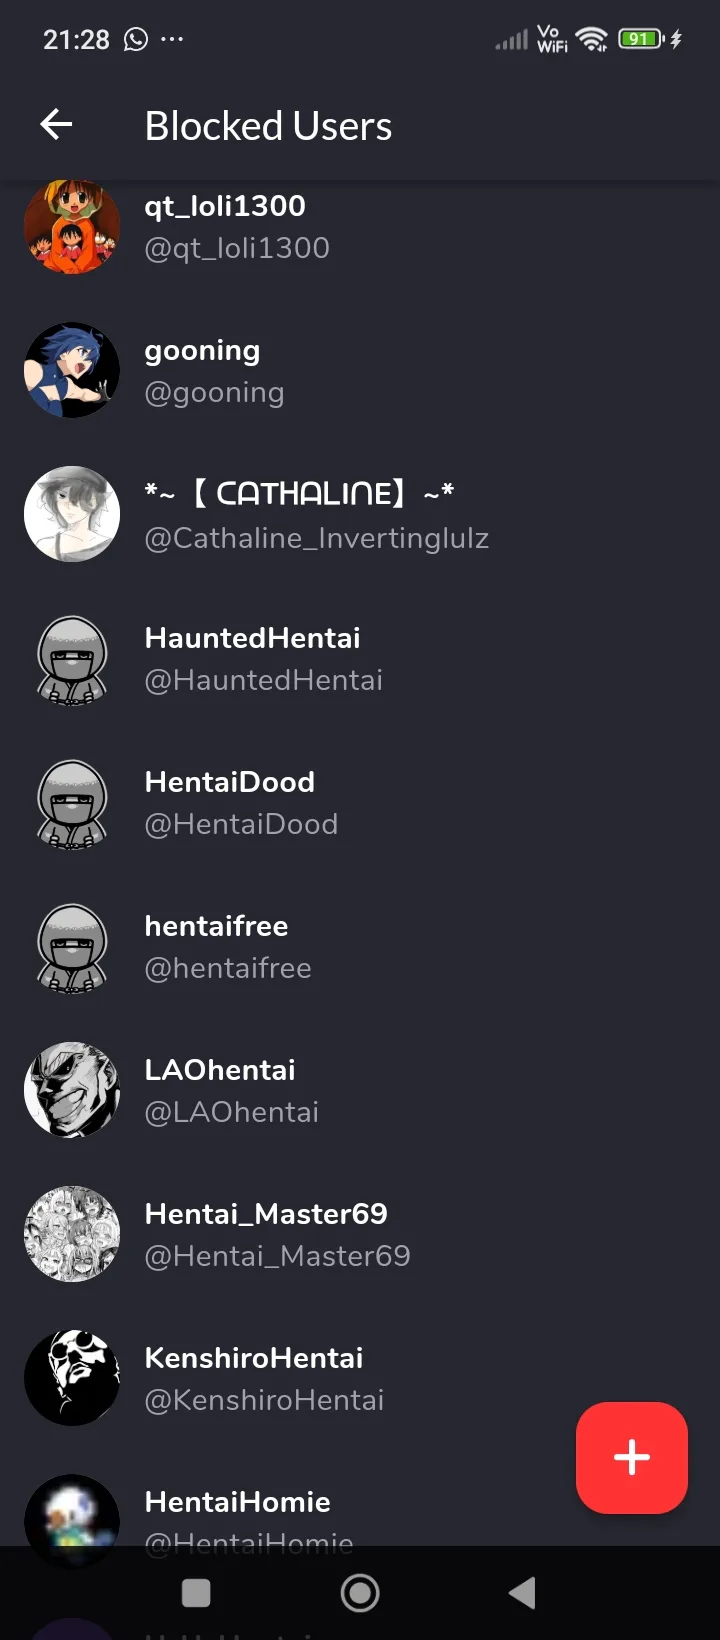Open gooning user avatar

click(72, 370)
